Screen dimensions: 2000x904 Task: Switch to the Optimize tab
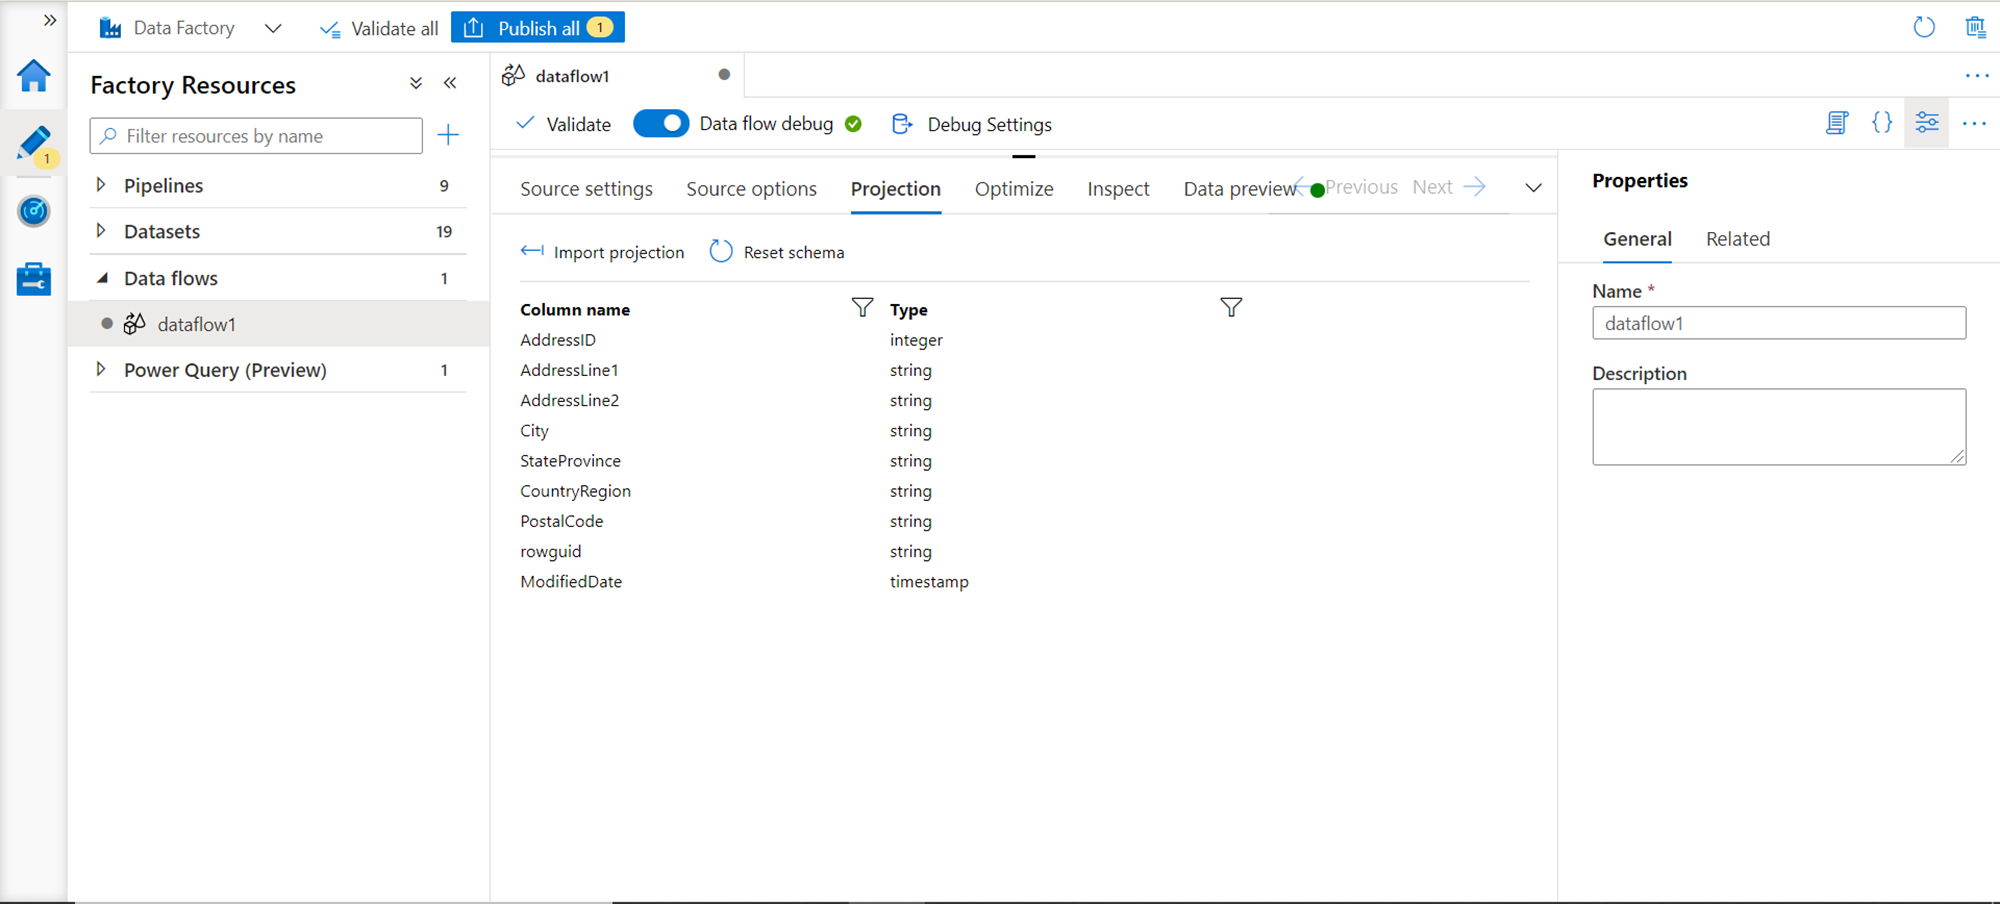point(1014,189)
